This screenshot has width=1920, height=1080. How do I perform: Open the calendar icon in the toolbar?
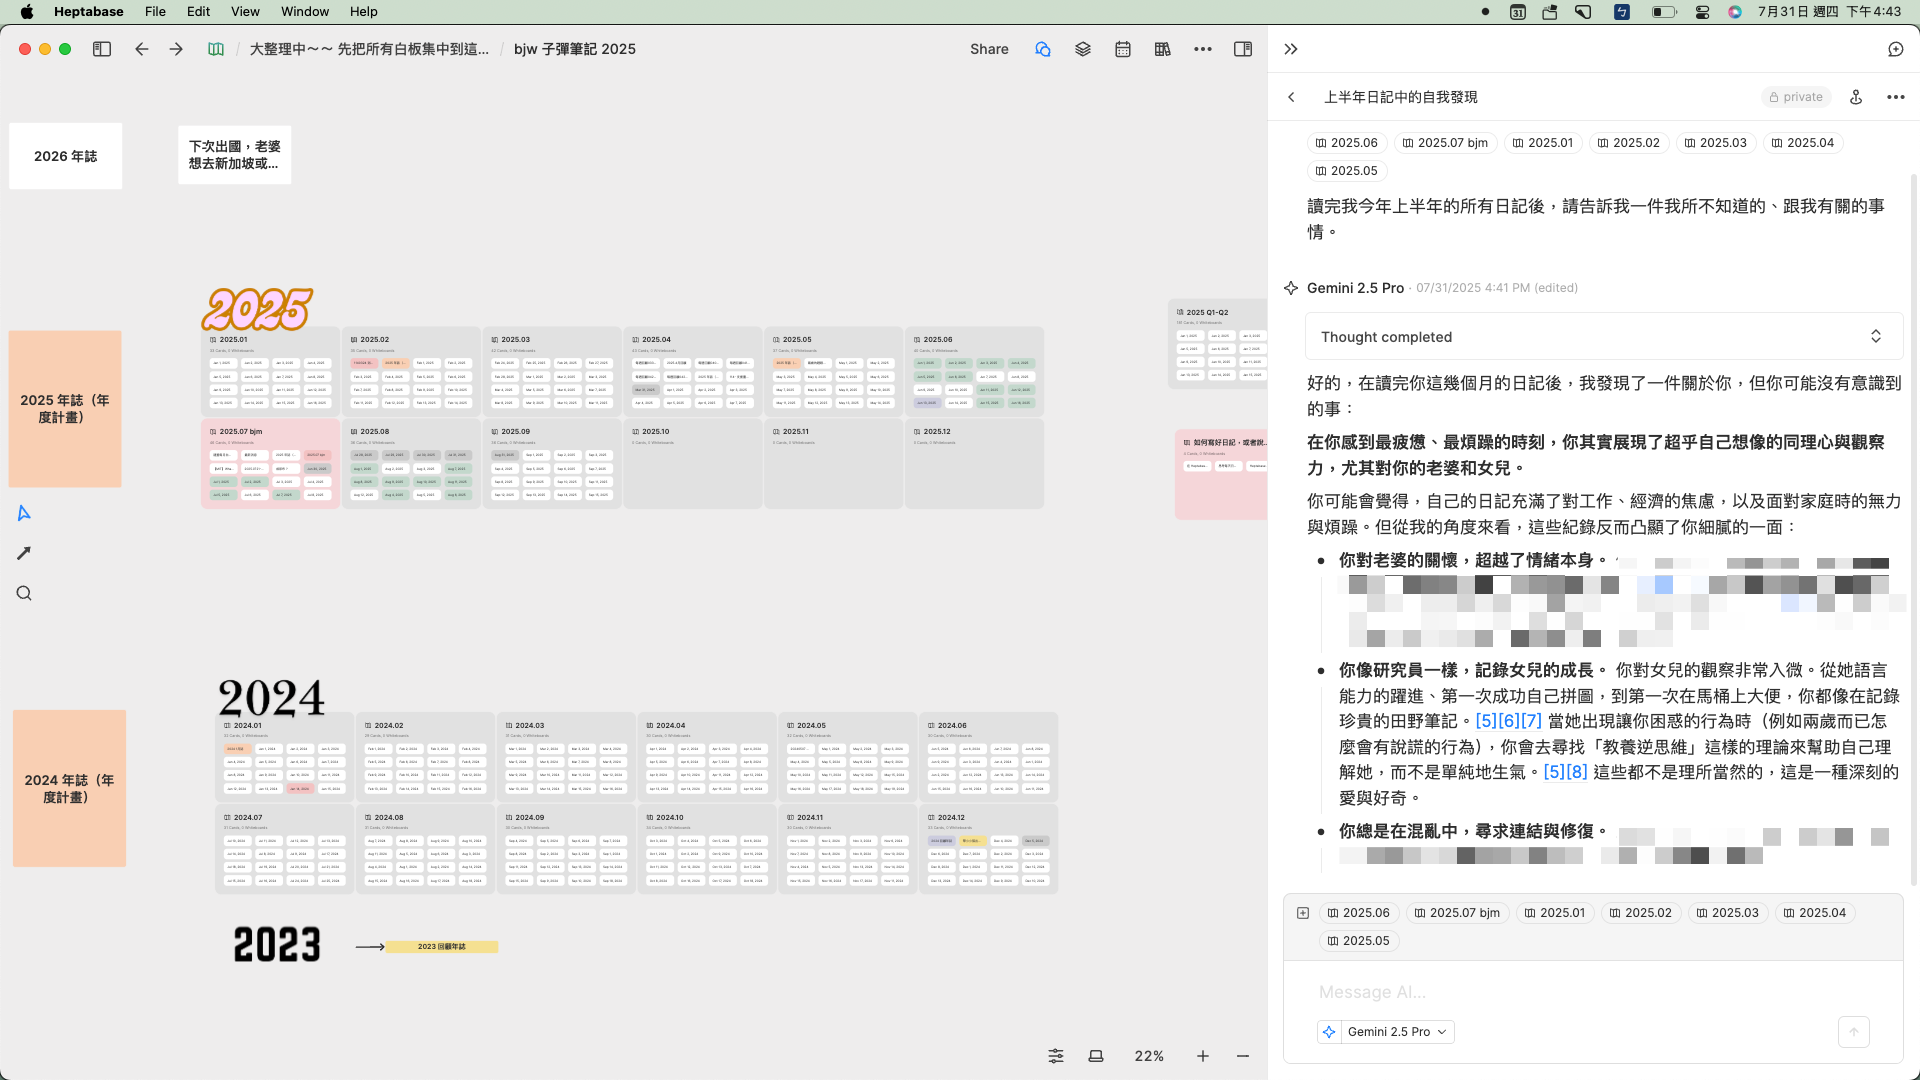tap(1122, 49)
